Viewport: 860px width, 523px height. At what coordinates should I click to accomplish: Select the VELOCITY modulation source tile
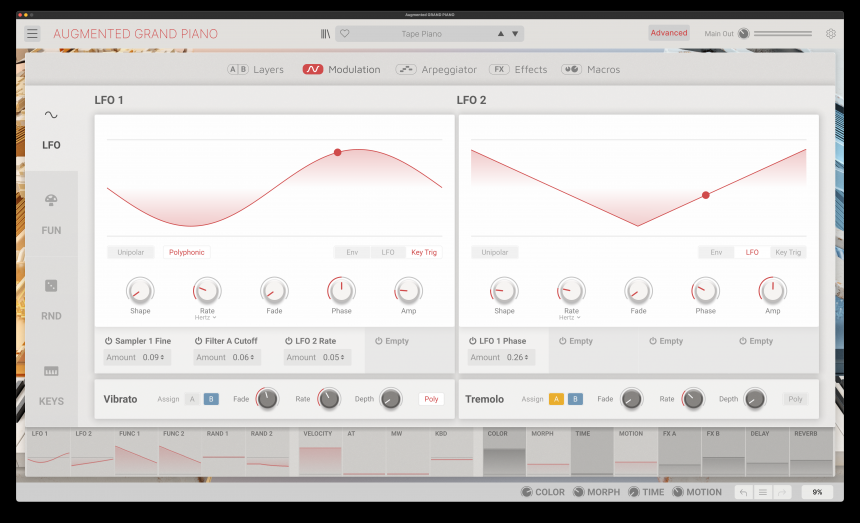click(320, 452)
